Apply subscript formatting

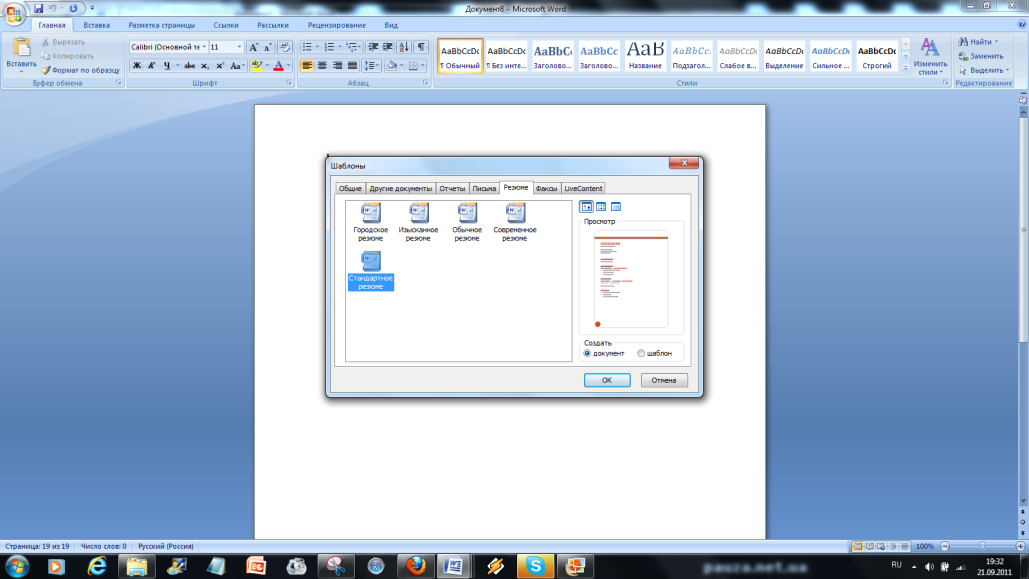tap(205, 66)
